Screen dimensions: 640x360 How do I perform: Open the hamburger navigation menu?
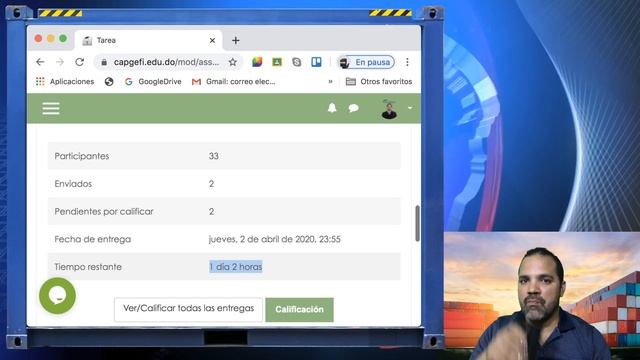(x=51, y=108)
